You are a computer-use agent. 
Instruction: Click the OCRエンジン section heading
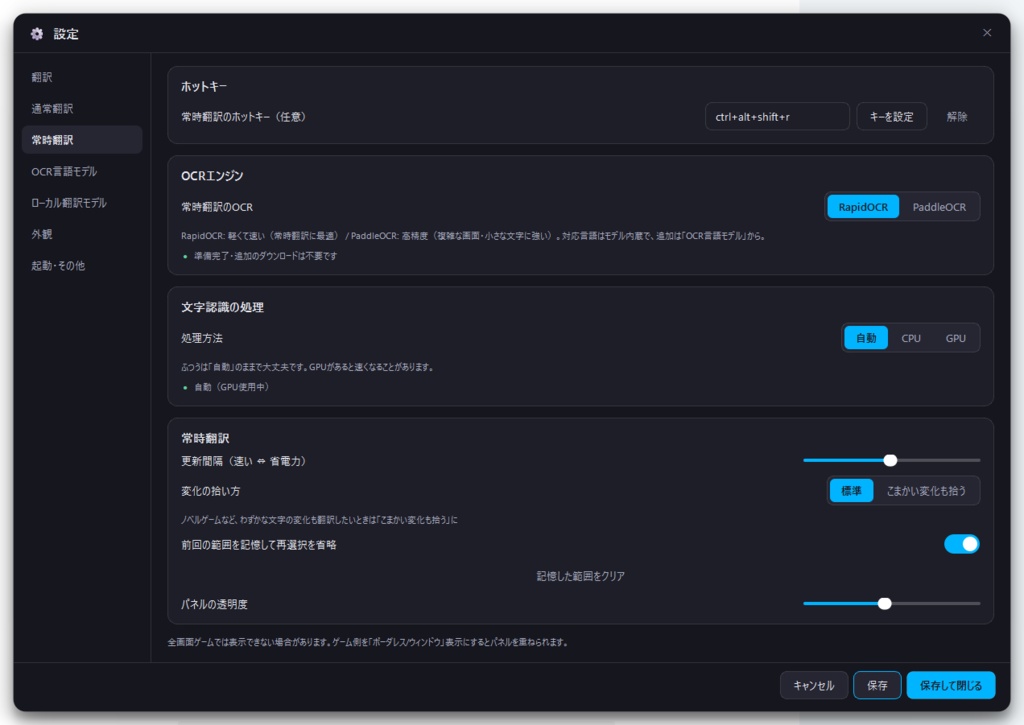212,176
